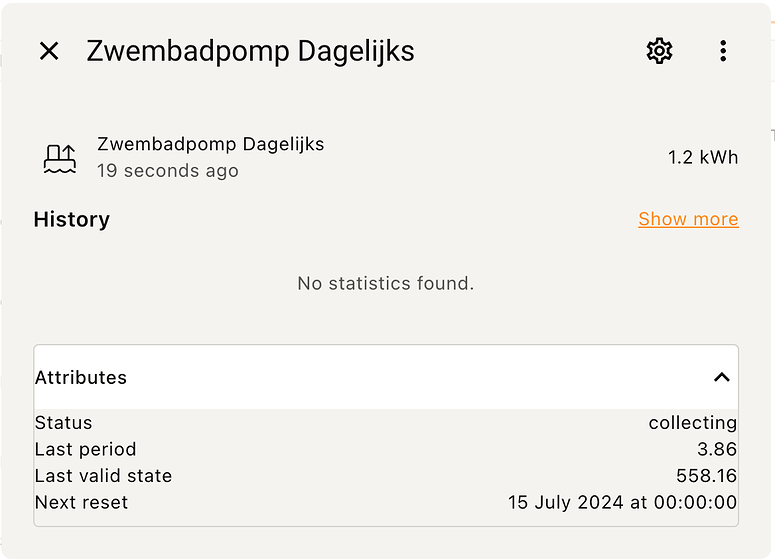Click the Next reset attribute label
Image resolution: width=775 pixels, height=559 pixels.
click(82, 503)
